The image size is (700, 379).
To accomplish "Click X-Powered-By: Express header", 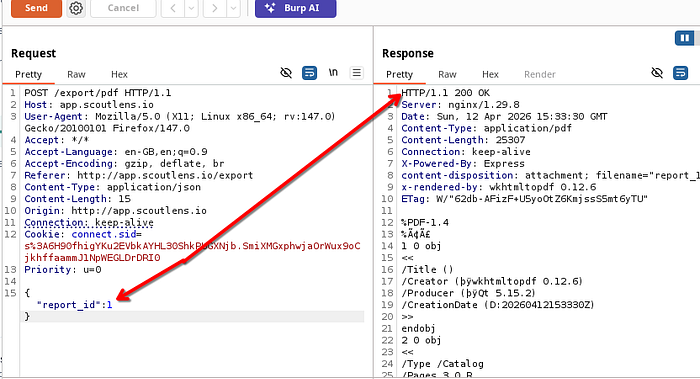I will pos(462,164).
